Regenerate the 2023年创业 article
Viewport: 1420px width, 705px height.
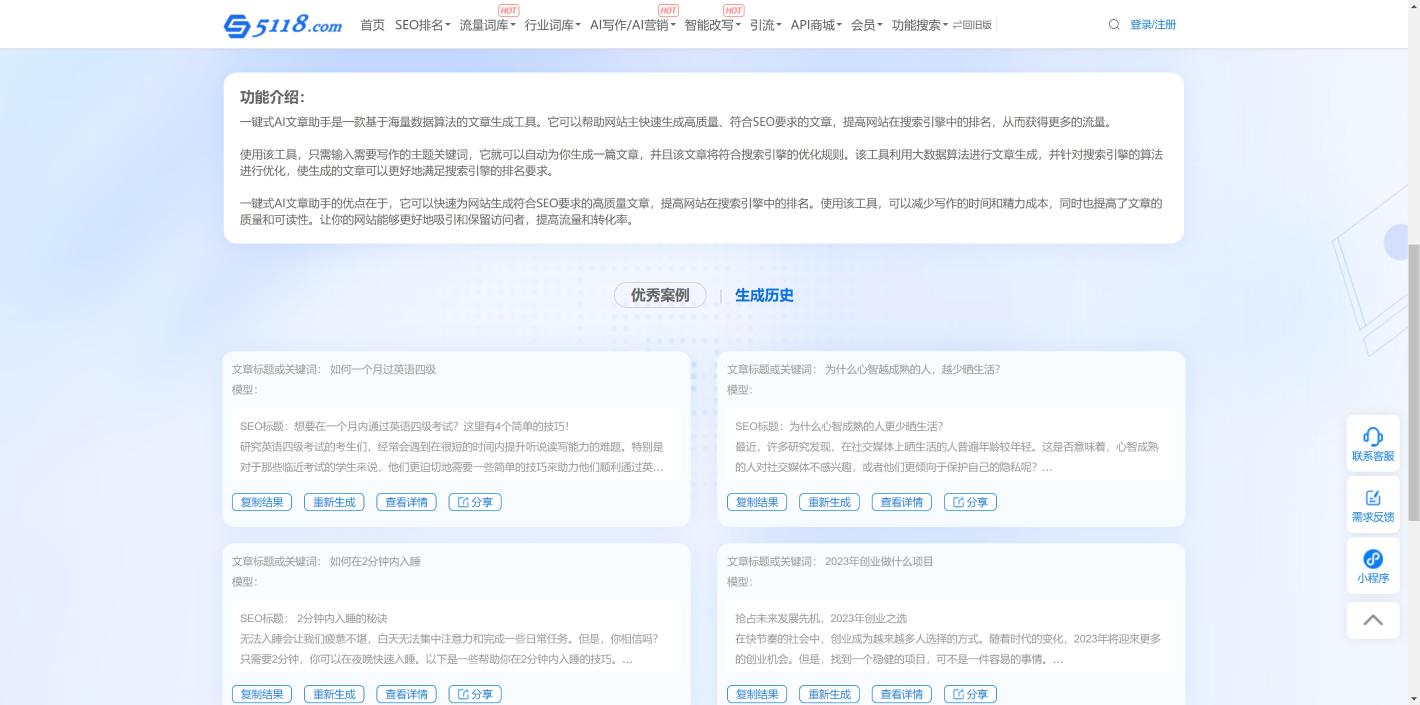(x=829, y=694)
